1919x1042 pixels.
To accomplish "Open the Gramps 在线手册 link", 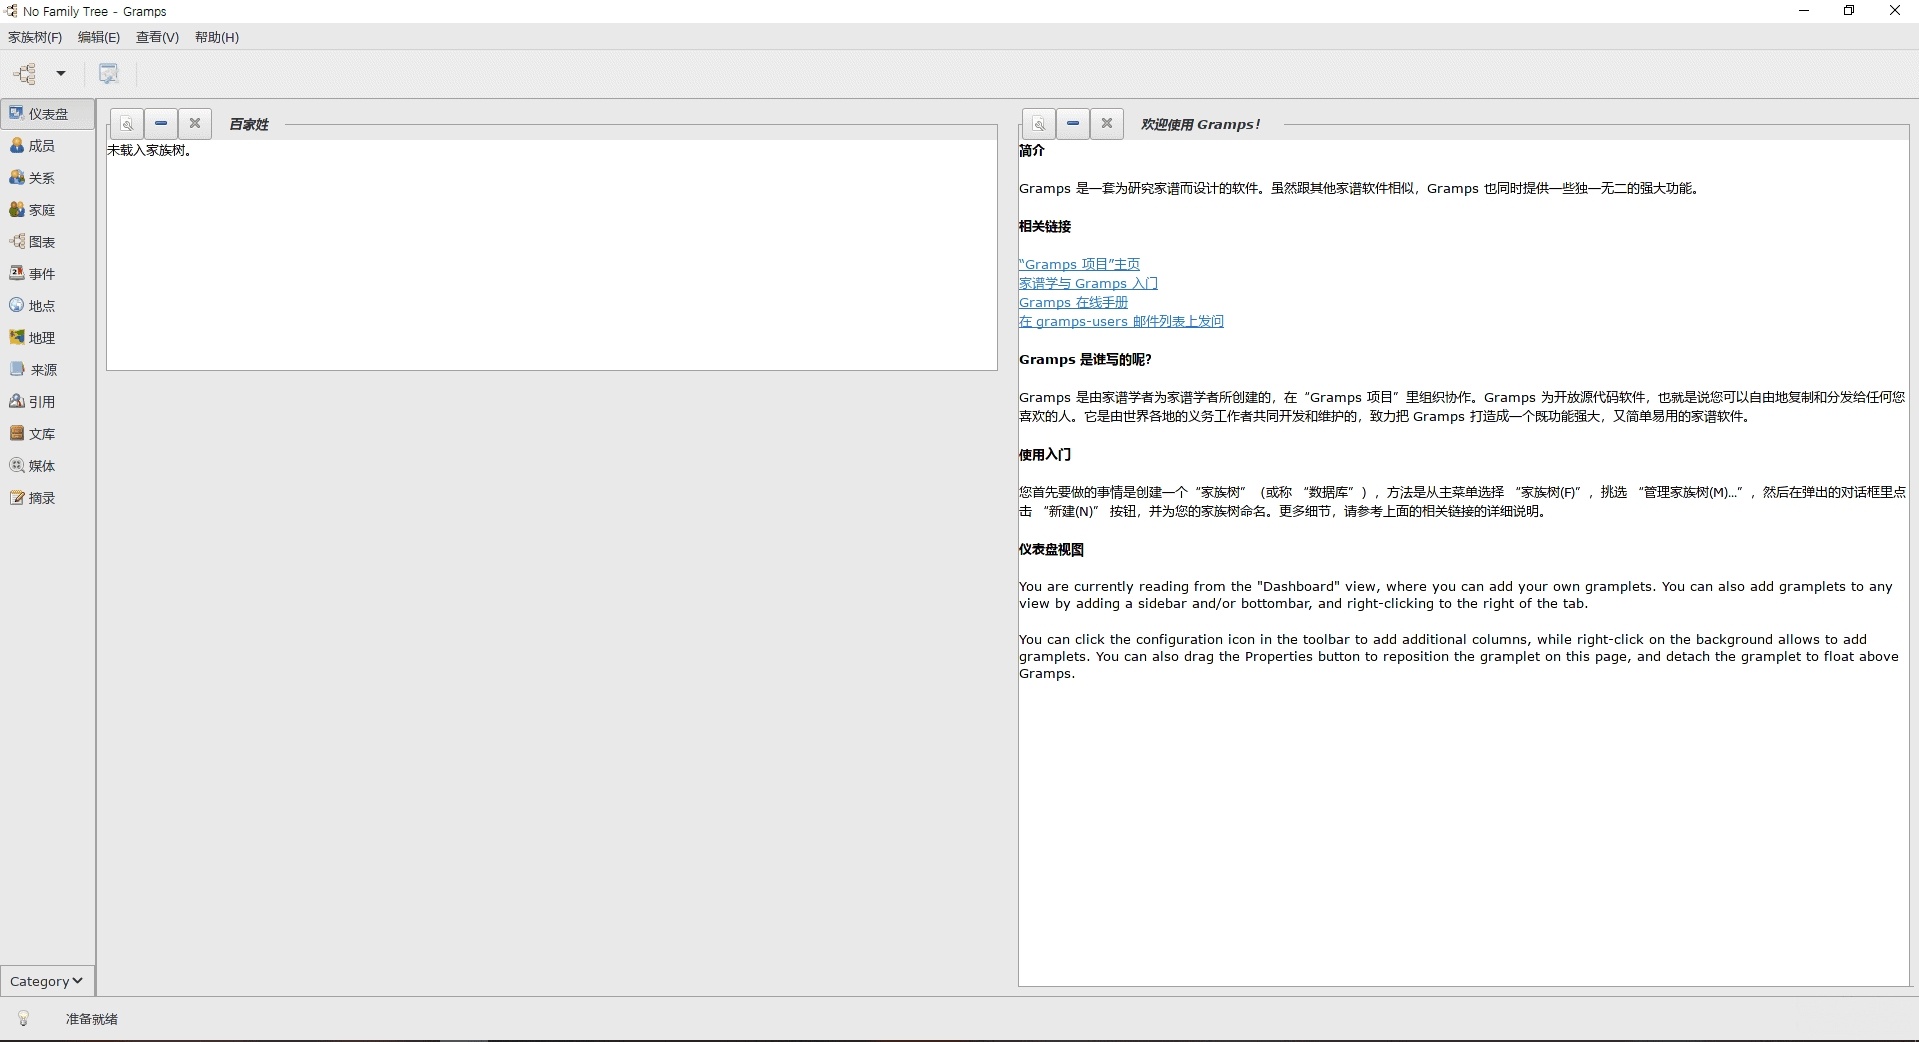I will (x=1073, y=302).
